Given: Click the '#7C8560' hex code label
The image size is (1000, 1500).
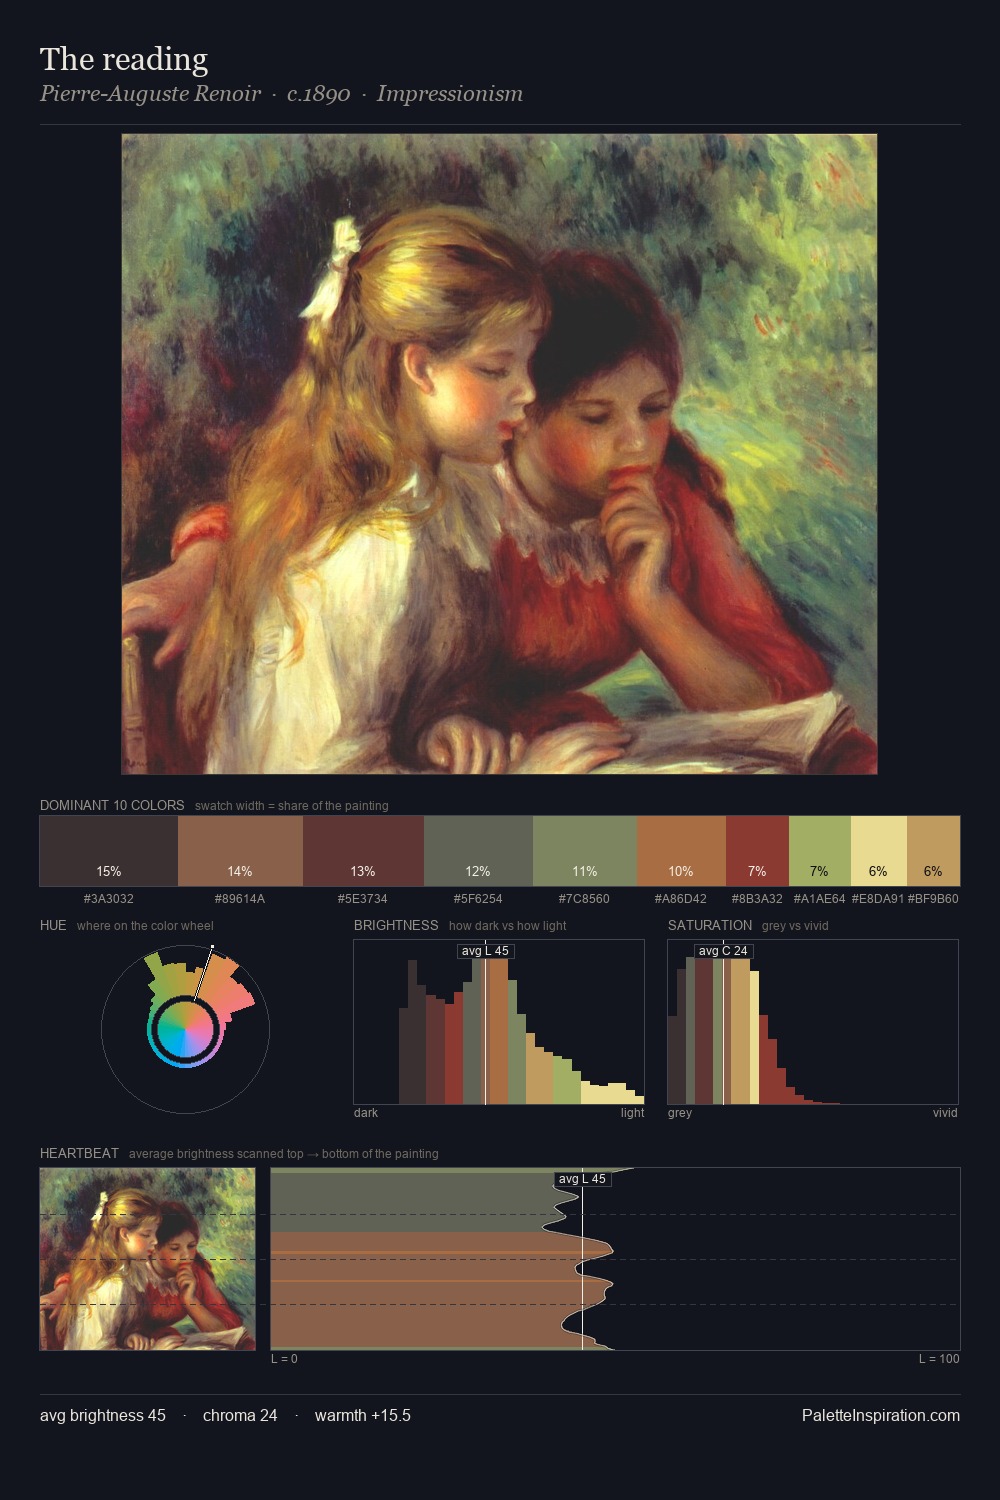Looking at the screenshot, I should click(x=584, y=898).
